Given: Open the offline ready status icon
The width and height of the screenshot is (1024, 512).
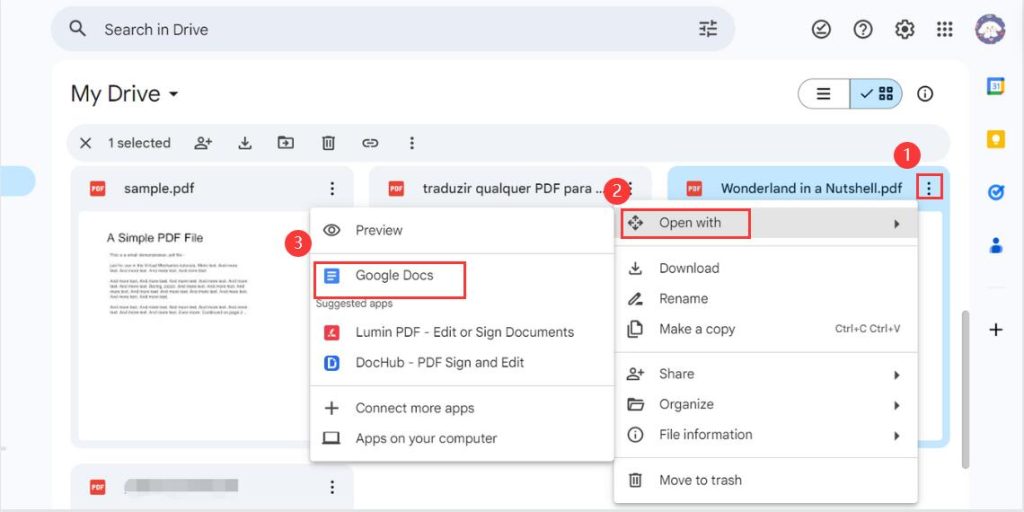Looking at the screenshot, I should point(821,29).
